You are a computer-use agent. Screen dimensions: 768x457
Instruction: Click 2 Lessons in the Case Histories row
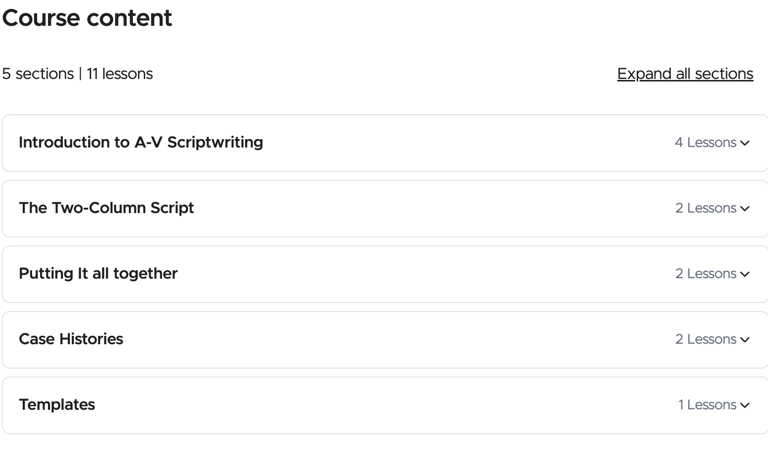pos(705,339)
